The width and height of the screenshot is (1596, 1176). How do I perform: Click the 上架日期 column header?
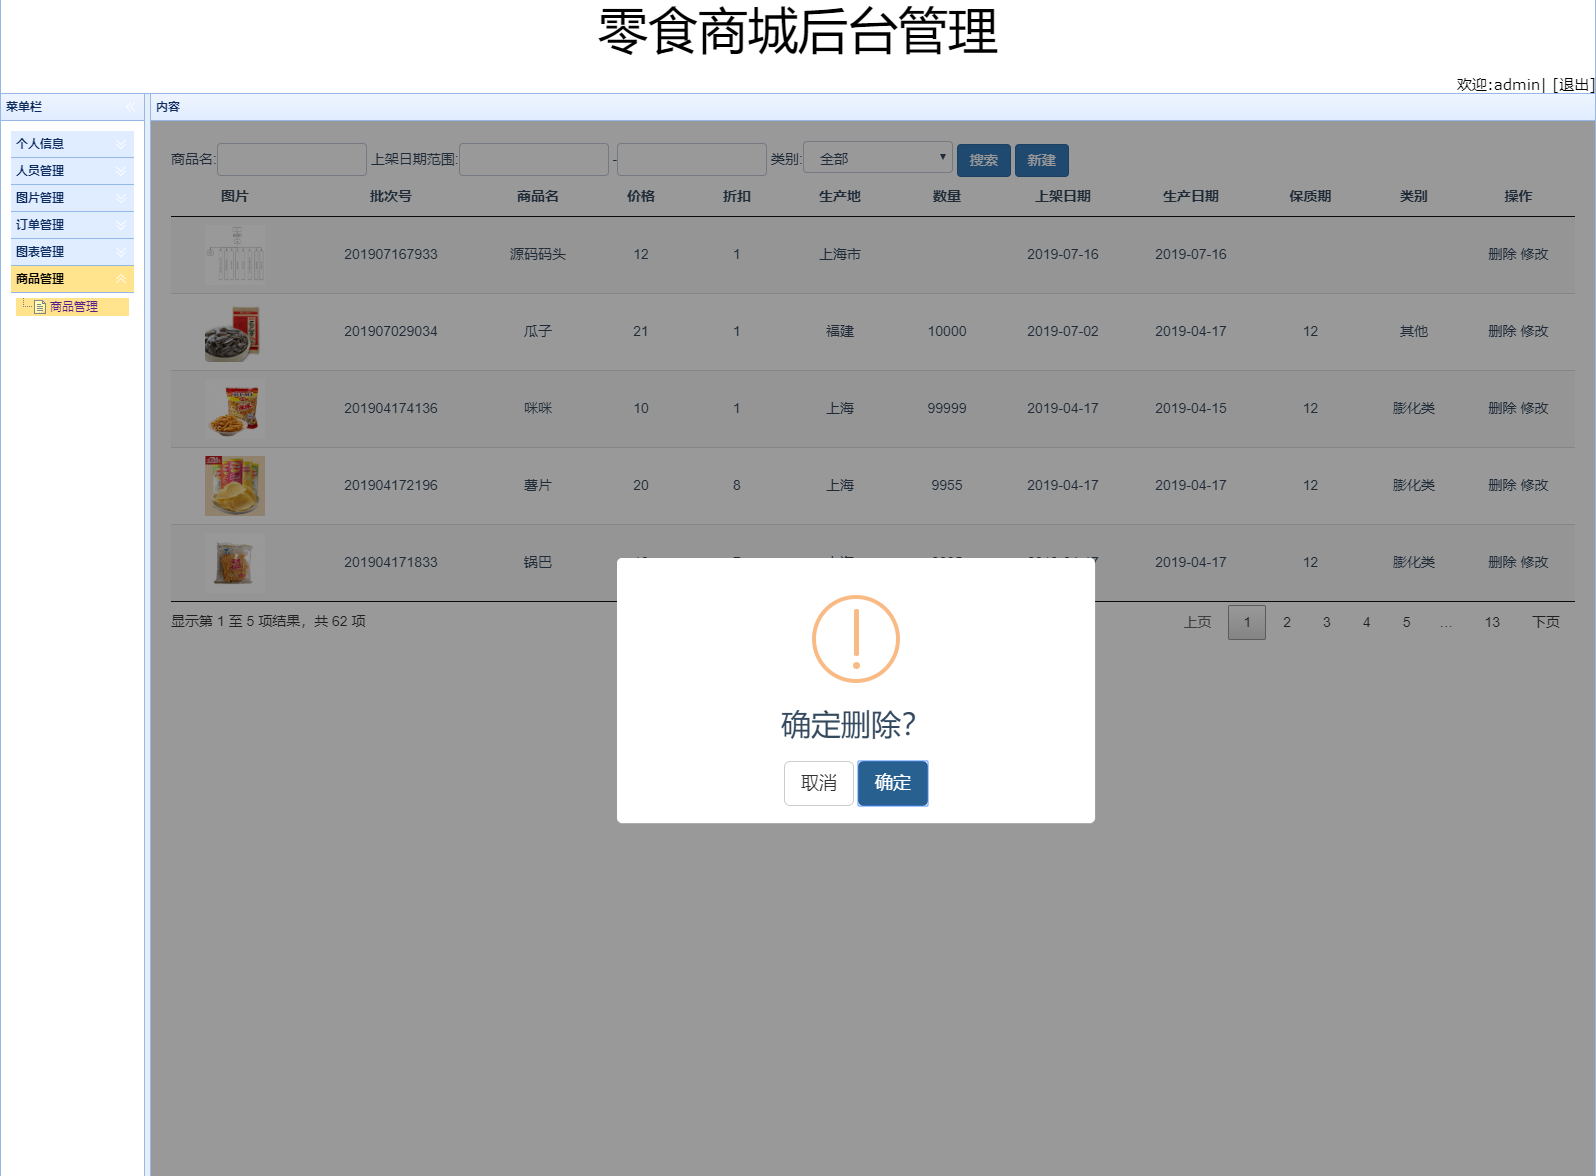tap(1063, 196)
